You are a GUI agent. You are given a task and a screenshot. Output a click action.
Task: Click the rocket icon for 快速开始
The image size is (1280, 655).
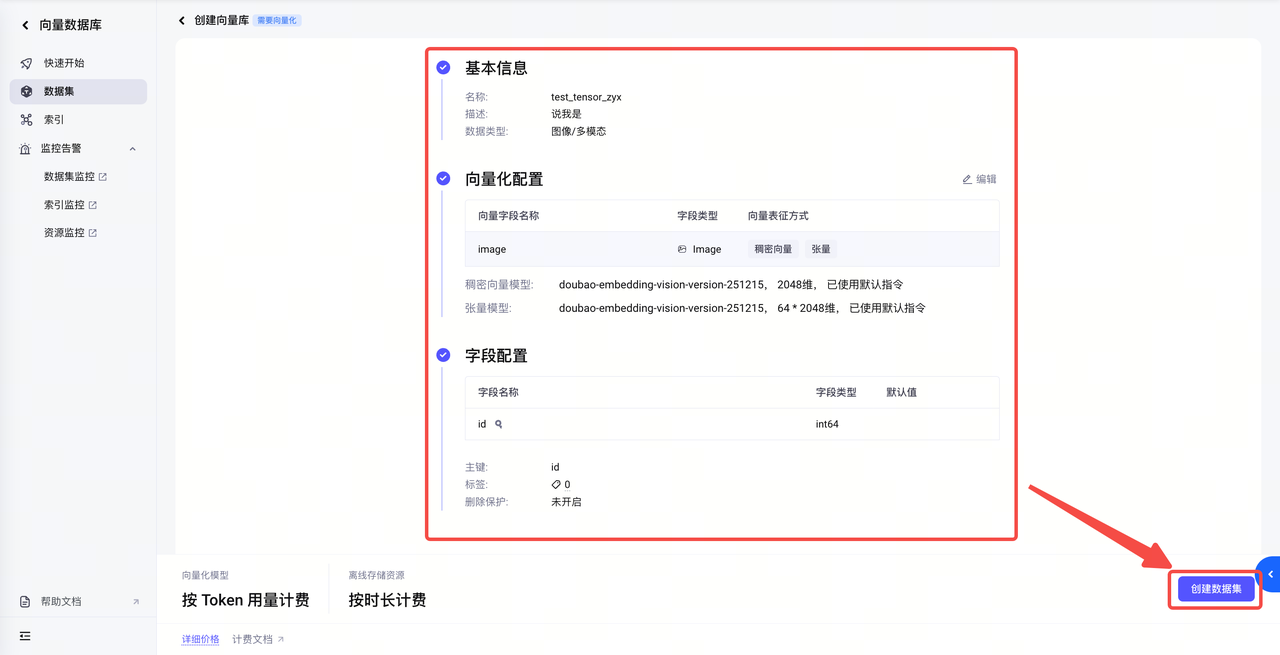click(26, 63)
